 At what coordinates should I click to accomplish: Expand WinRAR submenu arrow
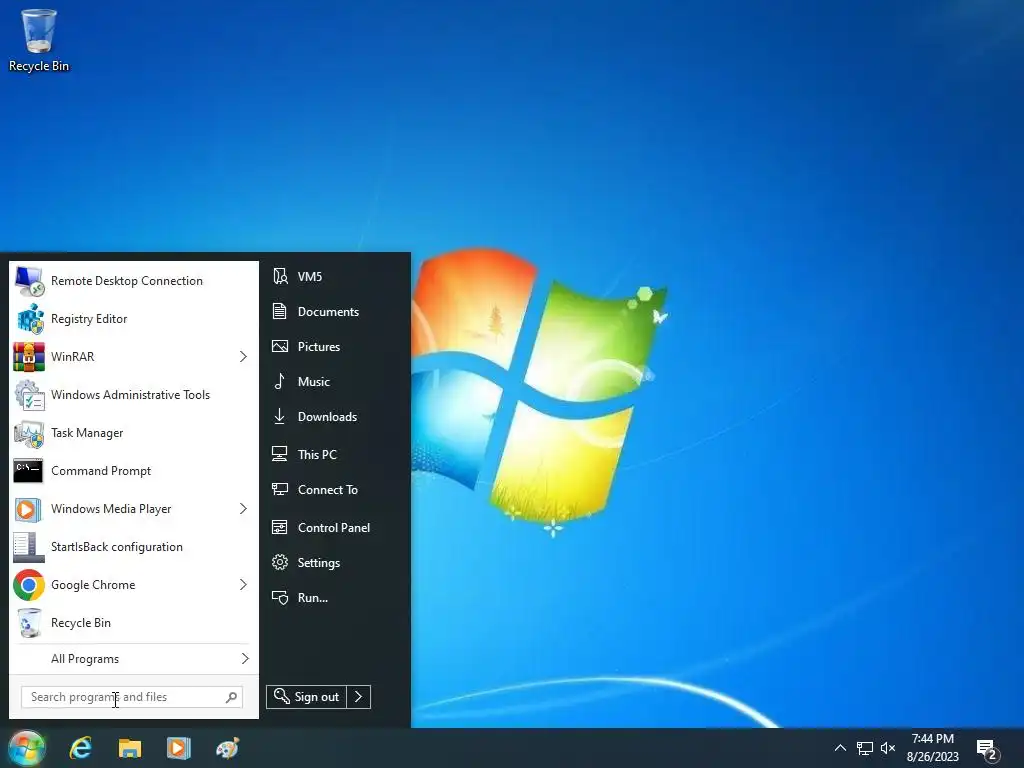243,357
